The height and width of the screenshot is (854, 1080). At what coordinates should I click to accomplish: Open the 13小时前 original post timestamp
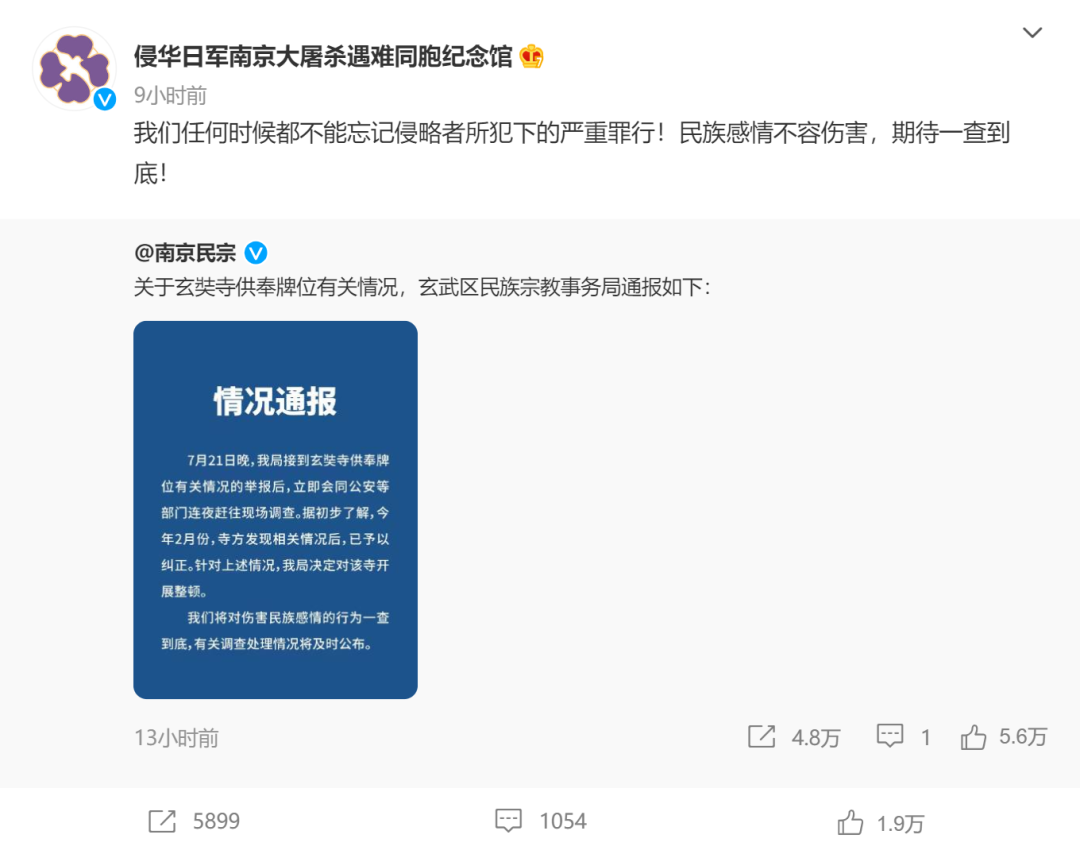coord(176,738)
